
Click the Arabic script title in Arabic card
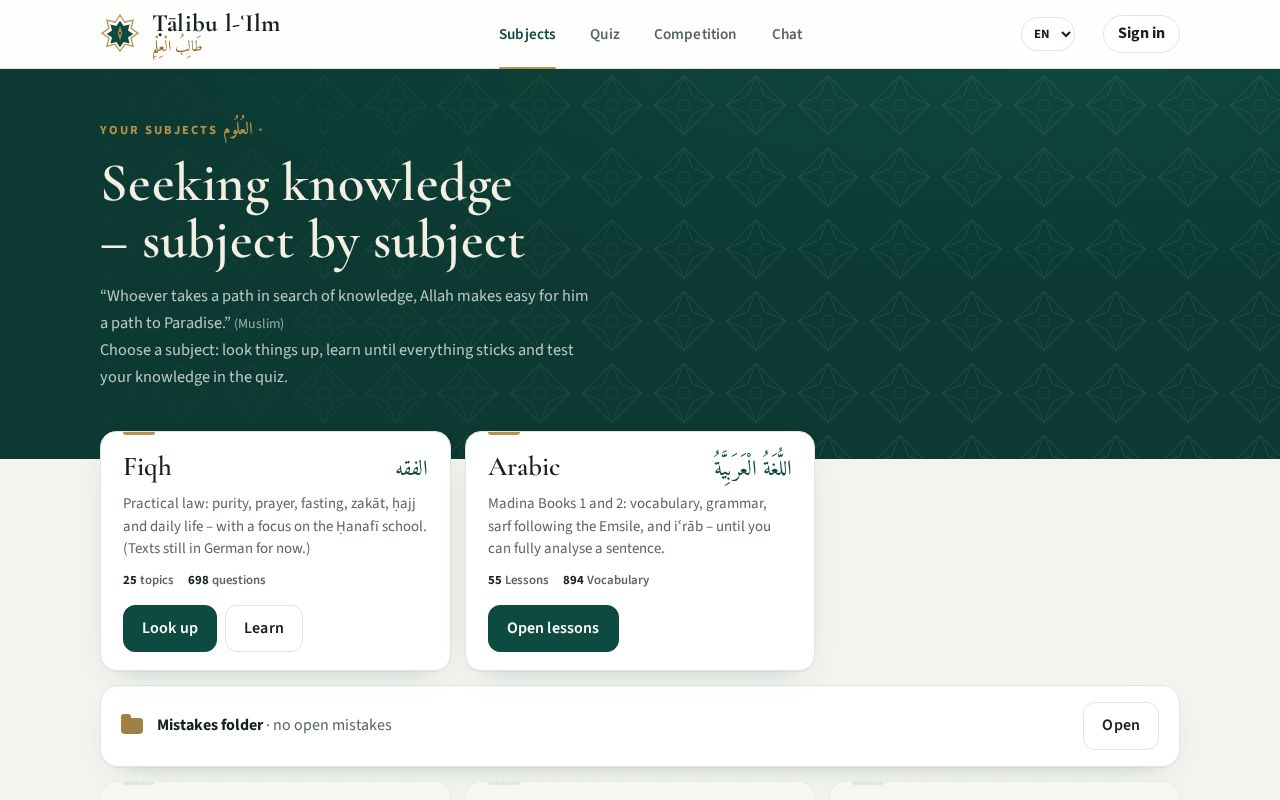coord(752,467)
